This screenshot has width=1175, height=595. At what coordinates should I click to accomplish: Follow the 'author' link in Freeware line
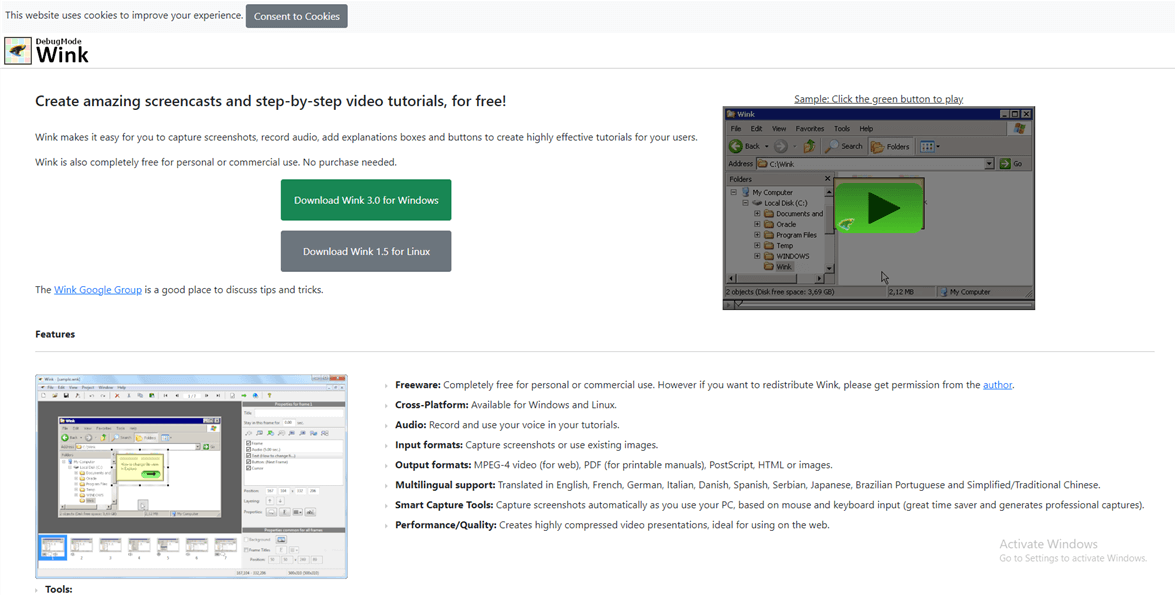coord(997,384)
